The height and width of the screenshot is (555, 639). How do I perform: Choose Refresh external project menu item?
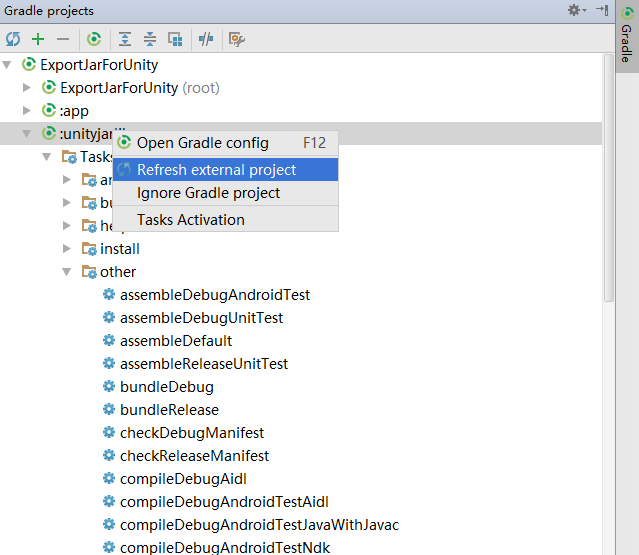[x=225, y=170]
